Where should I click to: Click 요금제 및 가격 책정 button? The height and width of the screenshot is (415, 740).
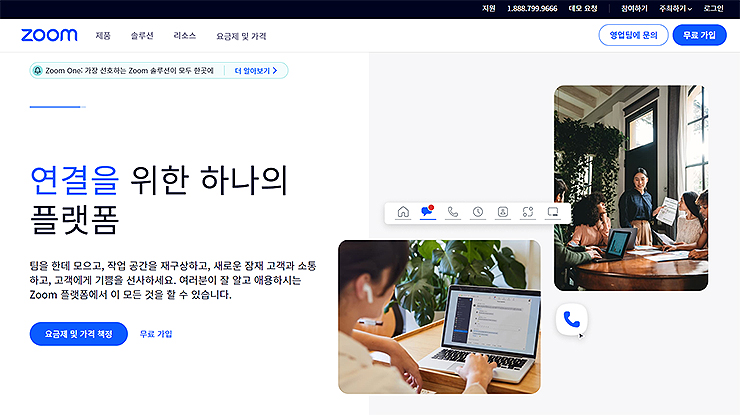79,334
